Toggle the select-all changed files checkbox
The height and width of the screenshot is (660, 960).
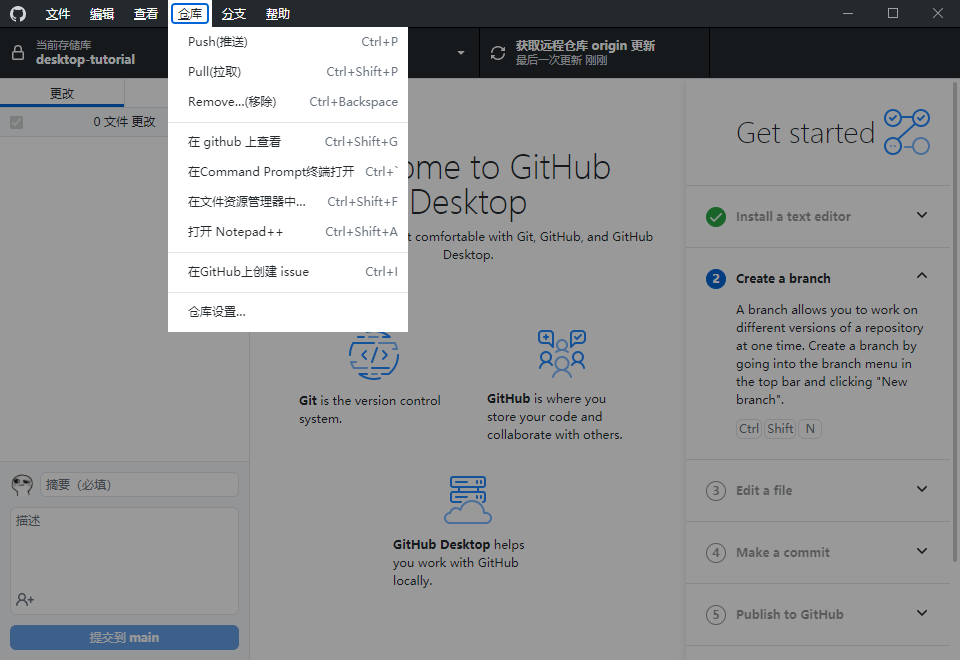[x=17, y=122]
